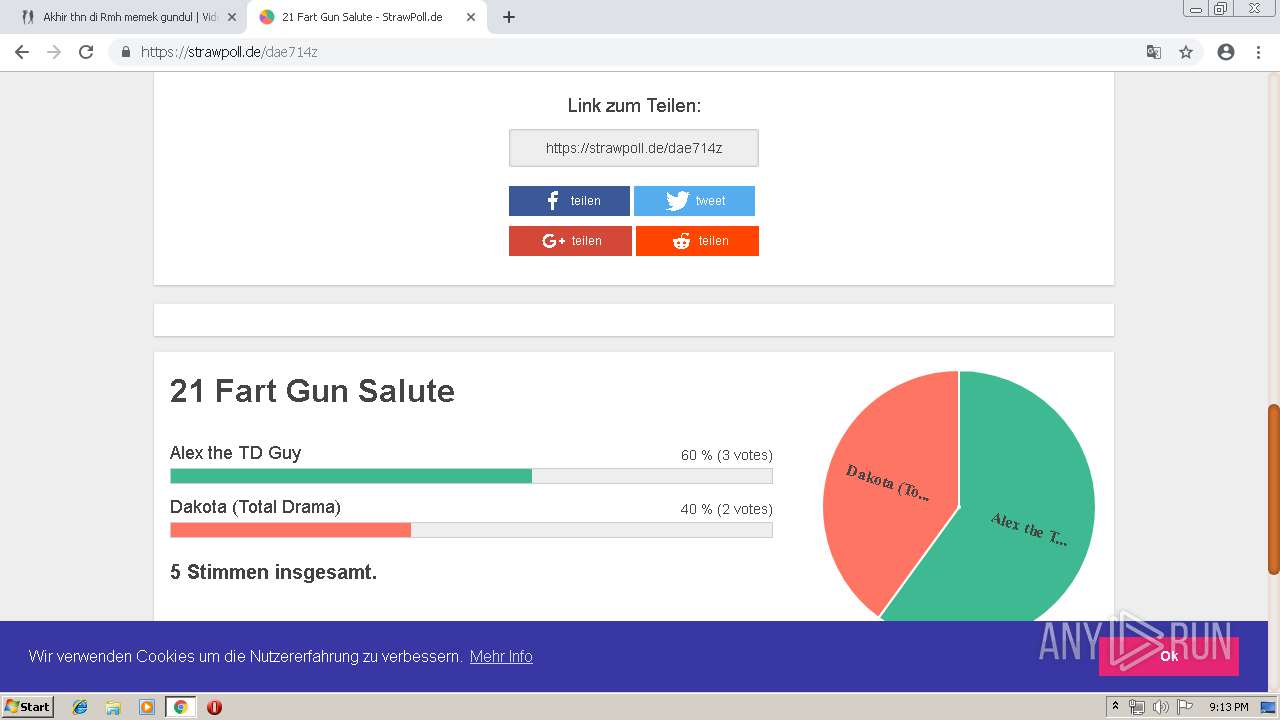Open the Mehr Info cookie link

coord(501,657)
